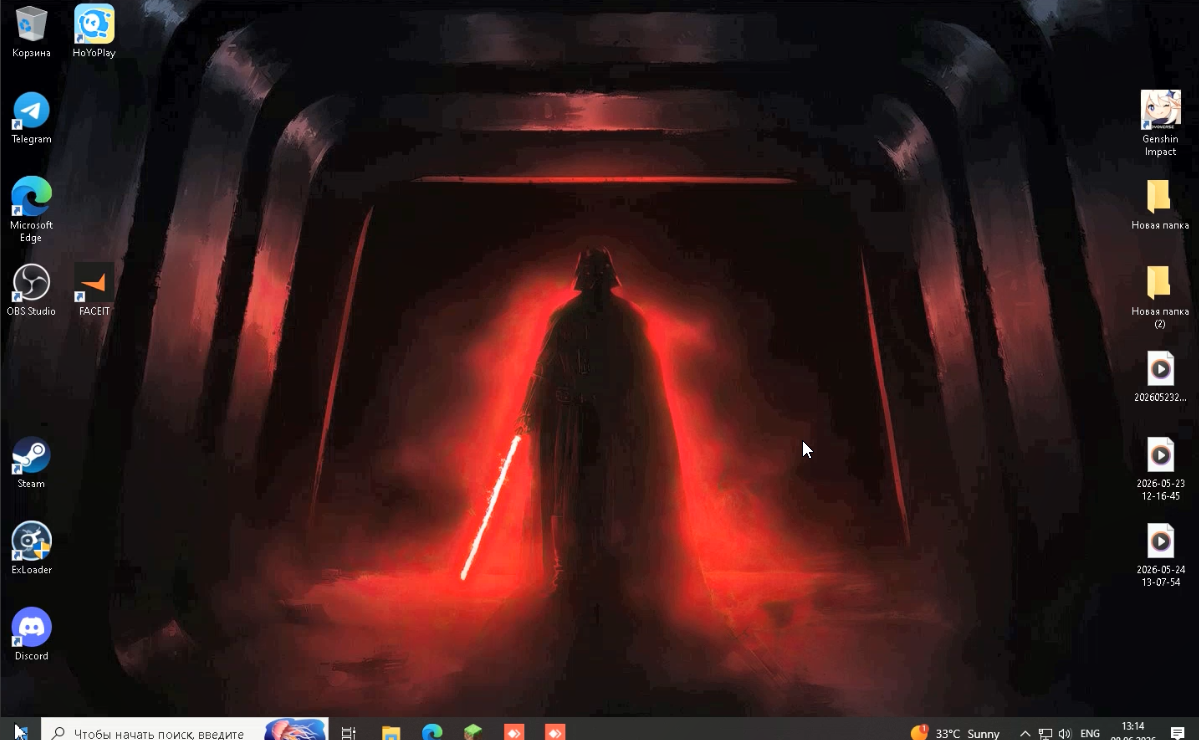Select video file 2026-05-24 13-07-54
Image resolution: width=1199 pixels, height=740 pixels.
click(x=1160, y=555)
